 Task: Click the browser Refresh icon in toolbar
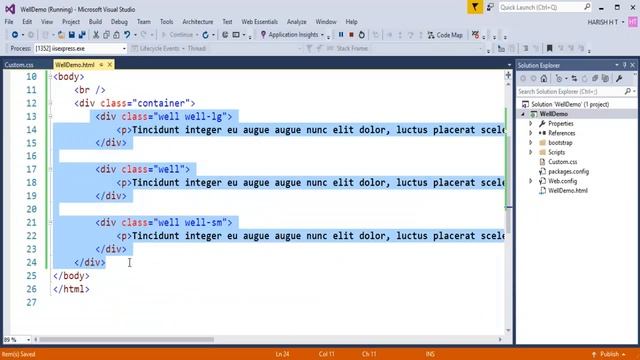[x=205, y=35]
